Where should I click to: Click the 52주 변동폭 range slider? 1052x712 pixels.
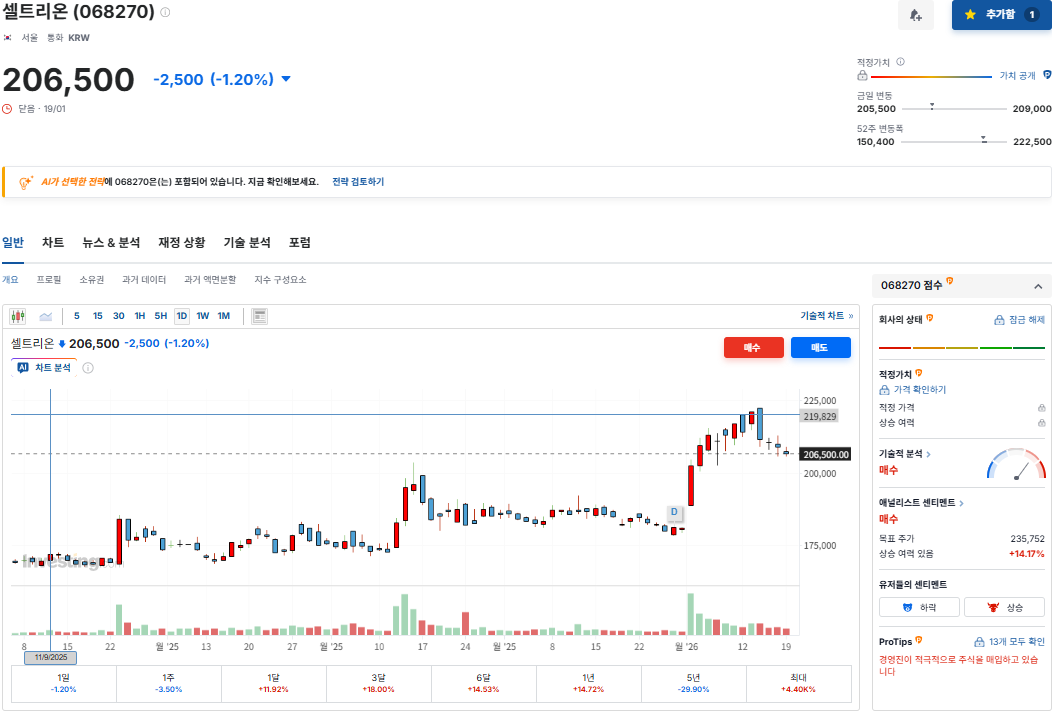pos(954,141)
